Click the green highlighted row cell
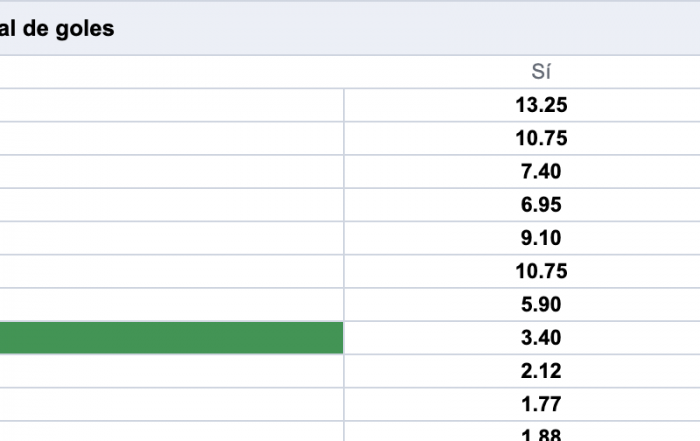Image resolution: width=700 pixels, height=441 pixels. (x=171, y=338)
